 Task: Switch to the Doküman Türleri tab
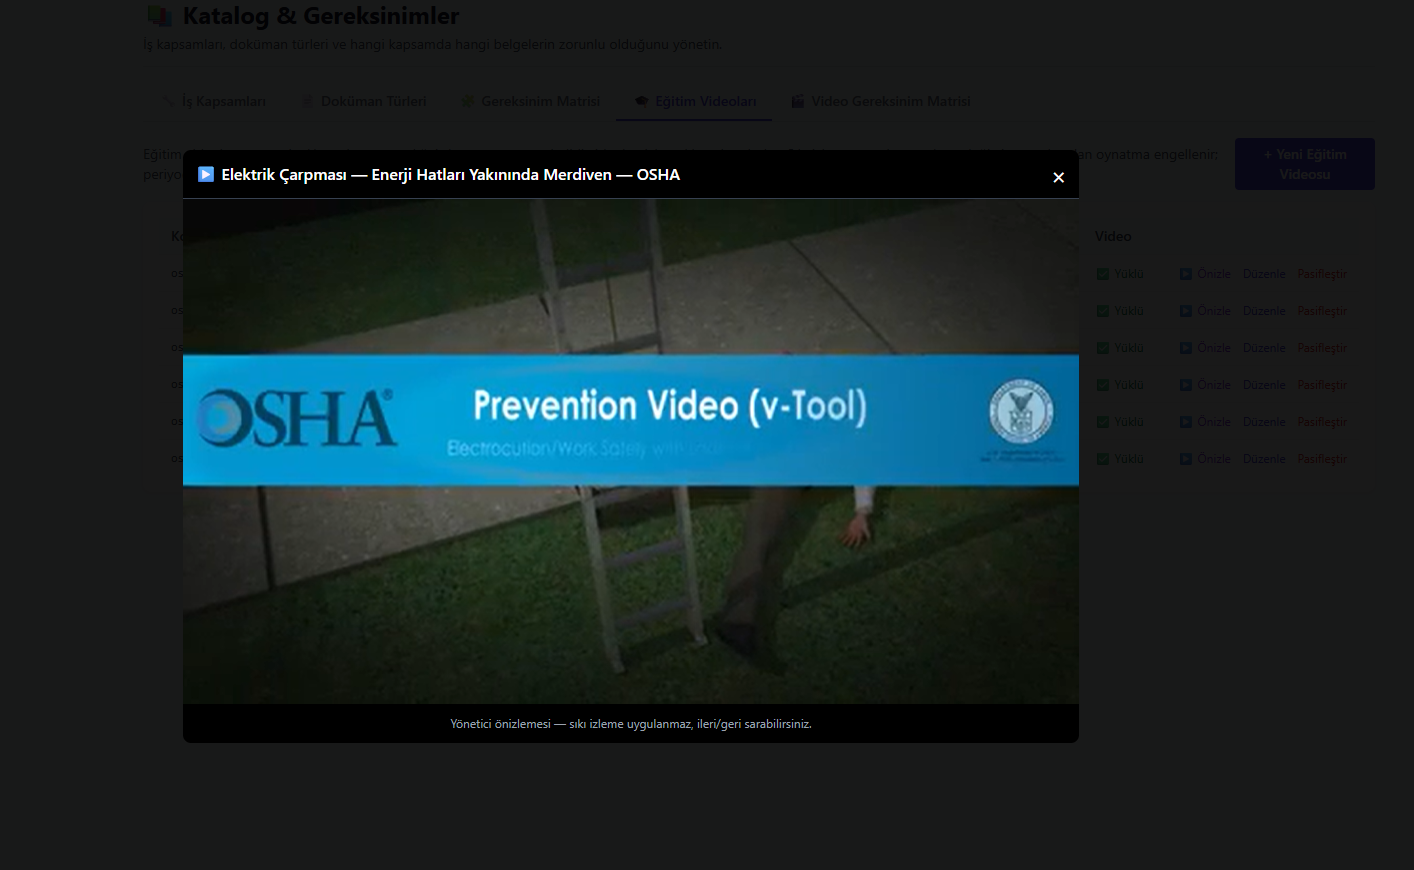(x=364, y=101)
